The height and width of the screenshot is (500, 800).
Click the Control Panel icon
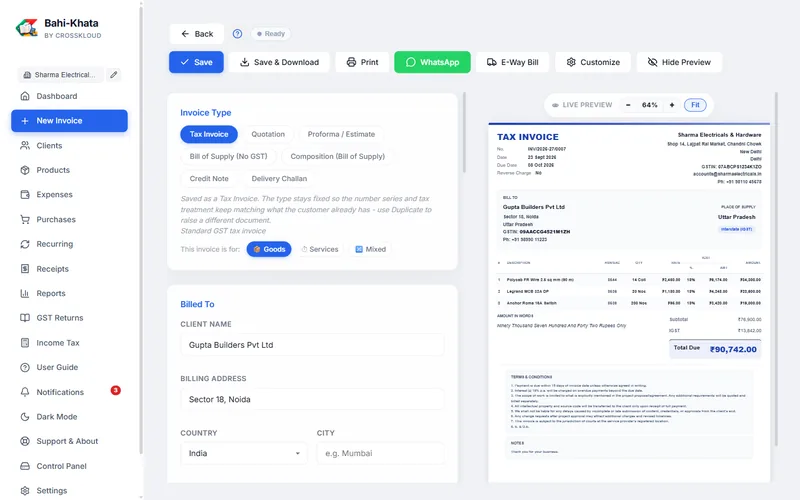[24, 466]
